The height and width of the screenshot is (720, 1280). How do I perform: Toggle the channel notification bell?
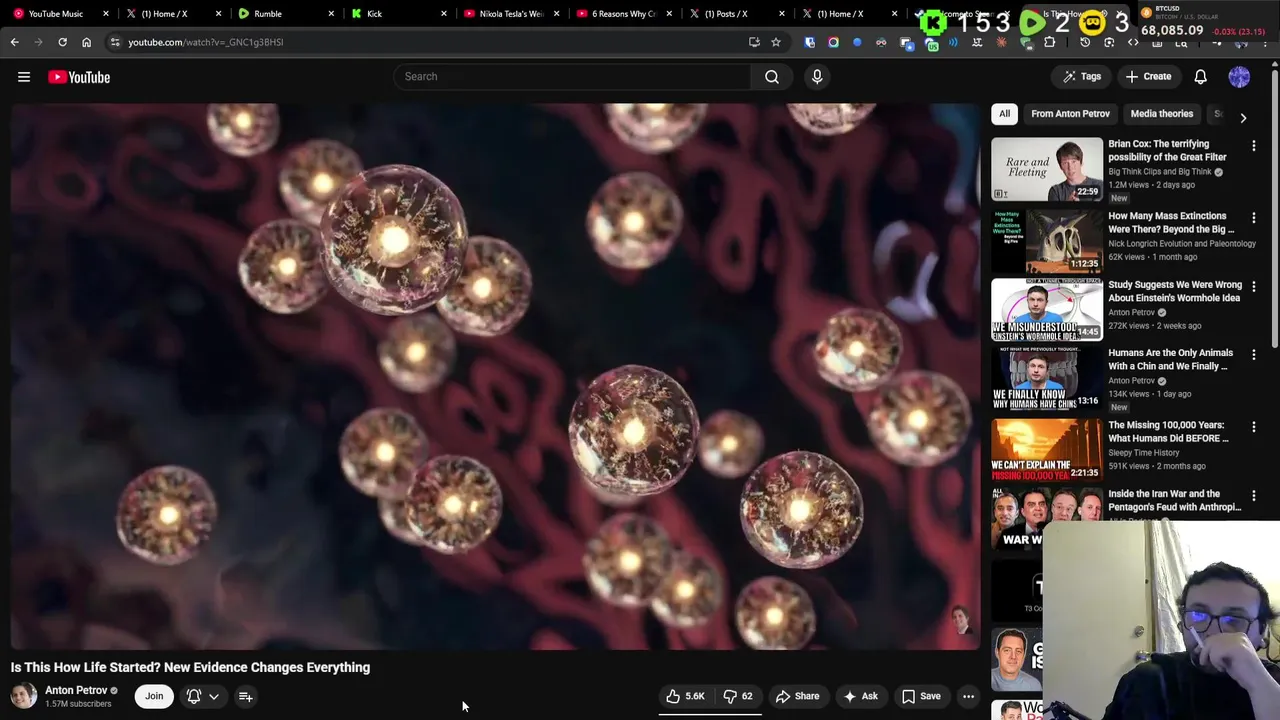click(x=194, y=696)
